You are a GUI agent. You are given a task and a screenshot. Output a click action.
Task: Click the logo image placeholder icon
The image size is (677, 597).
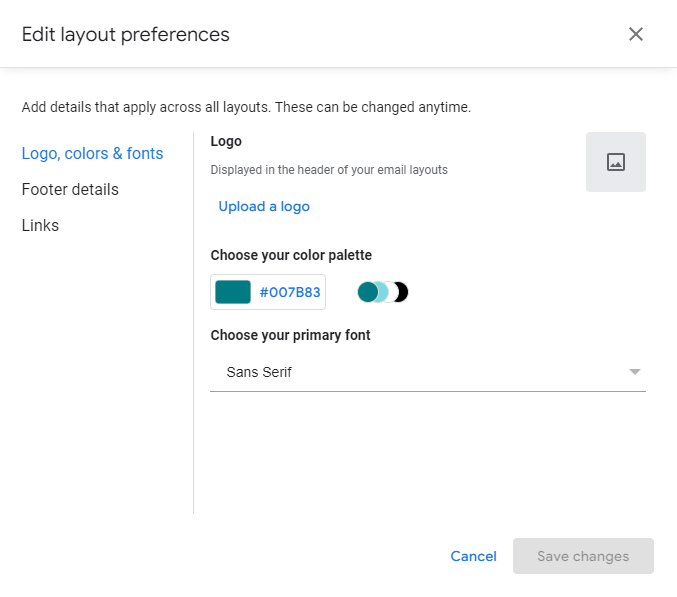pos(615,162)
